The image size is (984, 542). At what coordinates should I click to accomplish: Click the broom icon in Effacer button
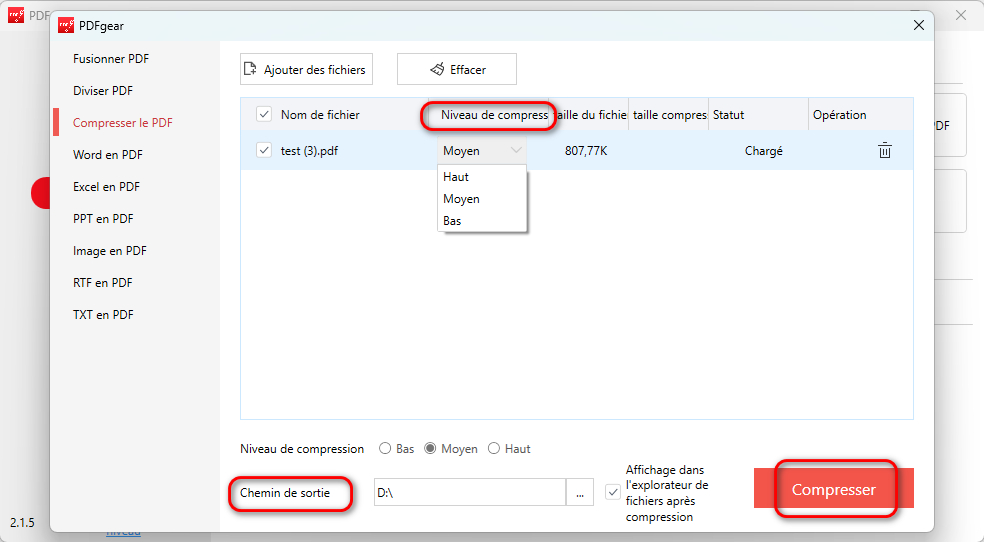coord(437,69)
